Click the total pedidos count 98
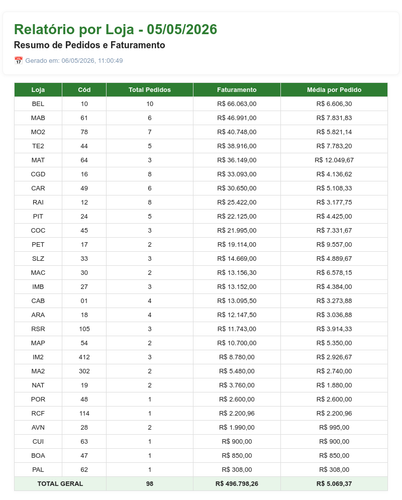This screenshot has width=402, height=500. (150, 483)
